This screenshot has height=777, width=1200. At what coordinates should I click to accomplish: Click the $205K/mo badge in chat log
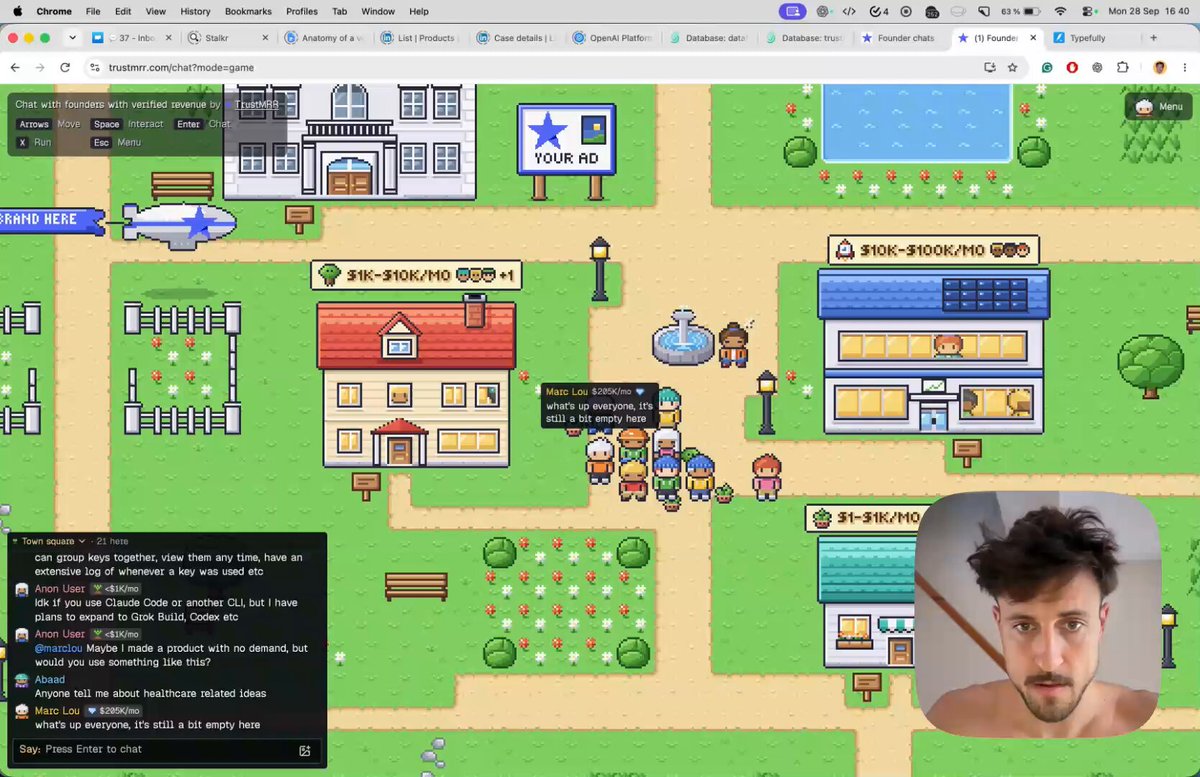pyautogui.click(x=114, y=711)
